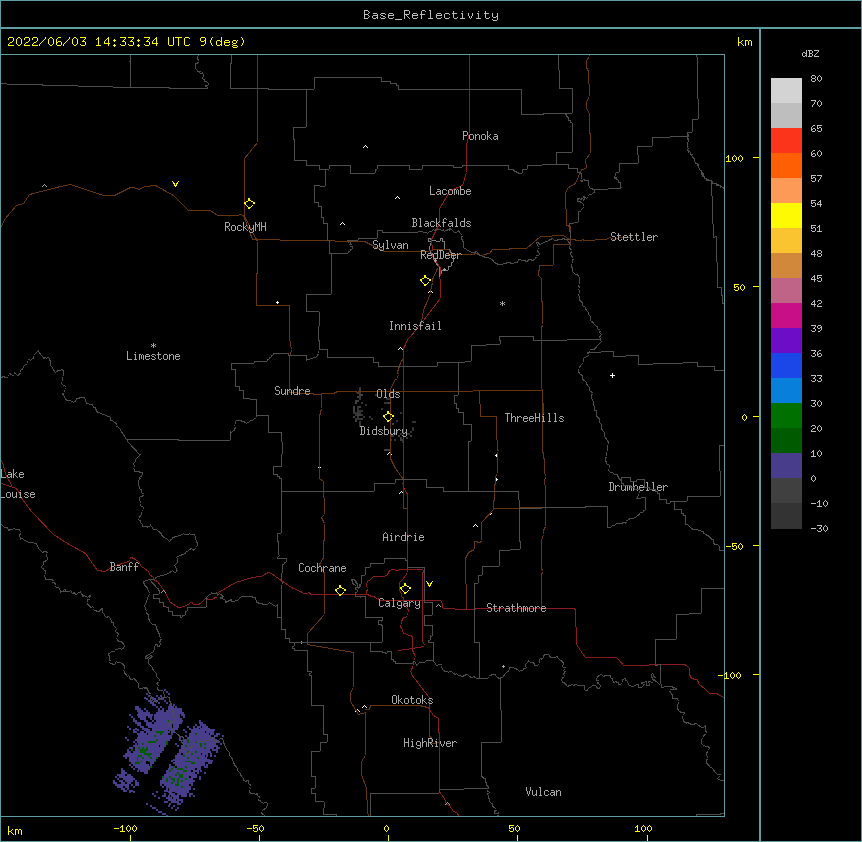The width and height of the screenshot is (862, 842).
Task: Select the 65 dBZ red color swatch
Action: pyautogui.click(x=786, y=140)
